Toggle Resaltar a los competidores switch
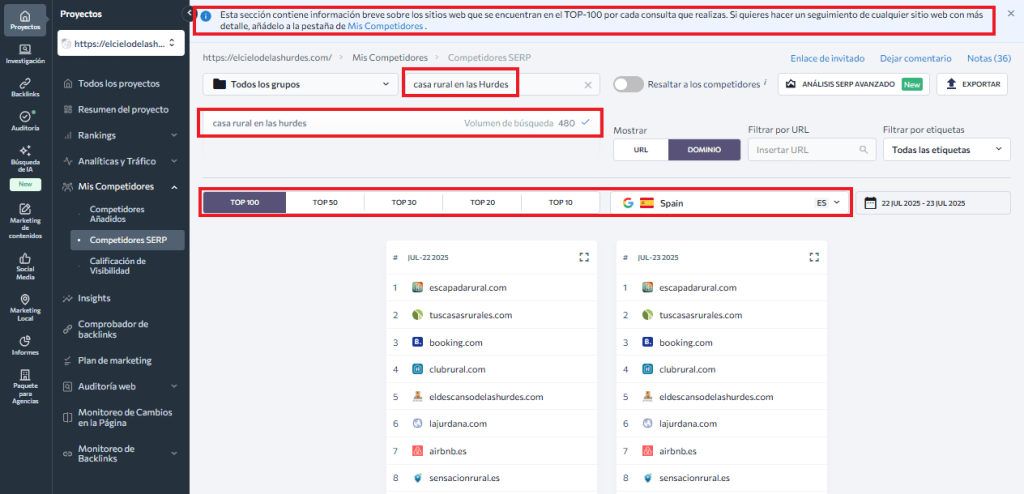The image size is (1024, 494). coord(628,84)
